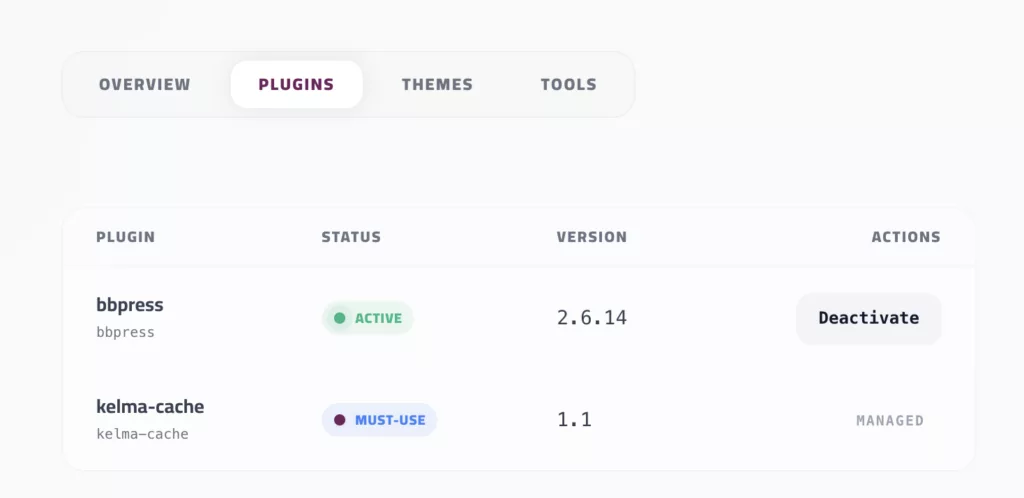Click the Must-Use badge for kelma-cache
The height and width of the screenshot is (498, 1024).
379,420
